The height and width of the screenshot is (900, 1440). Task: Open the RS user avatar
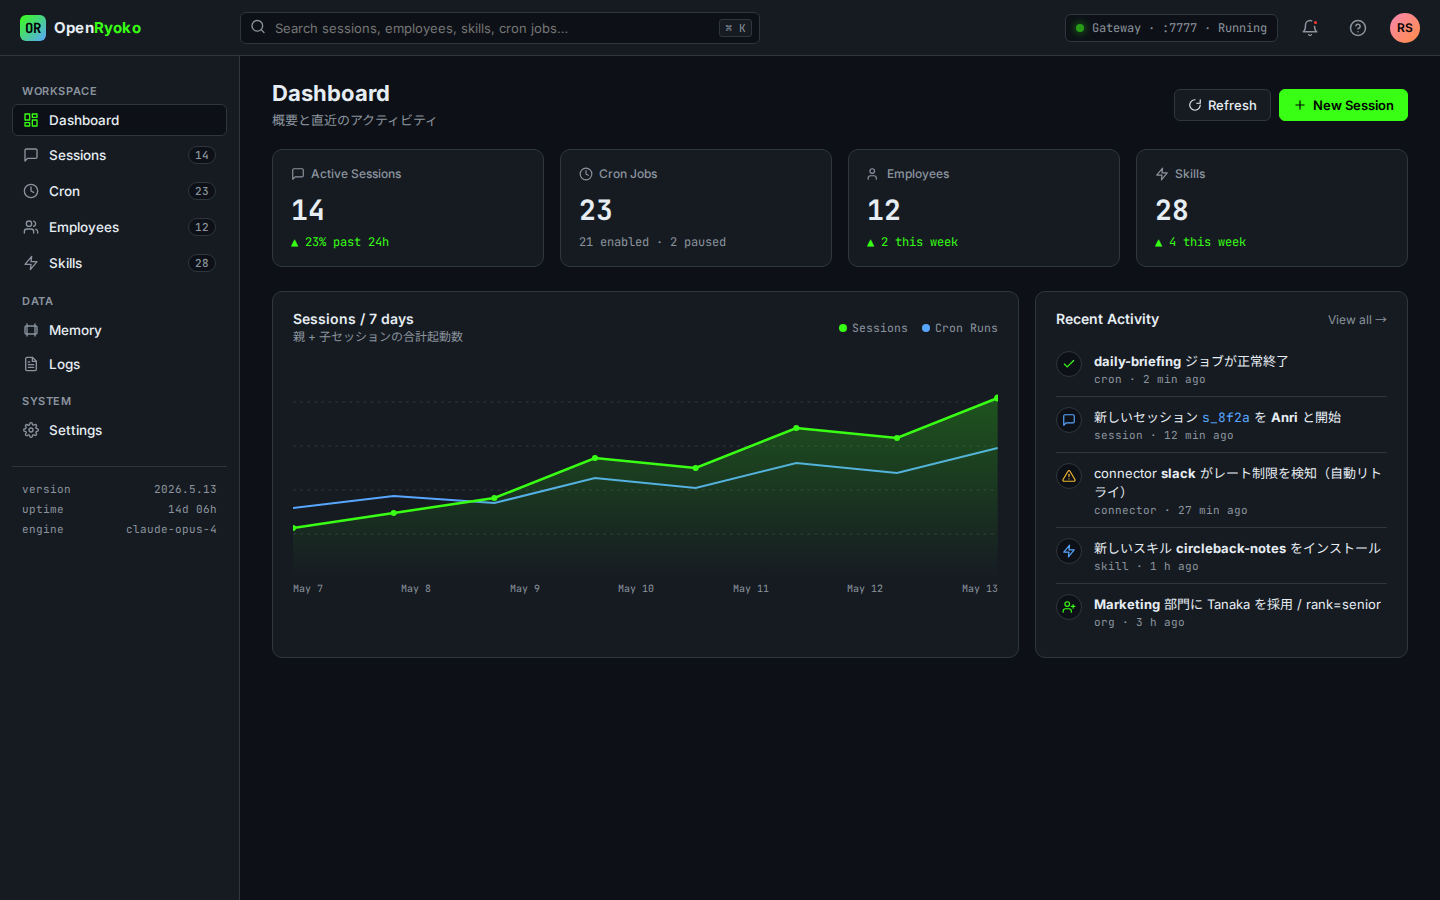point(1404,28)
